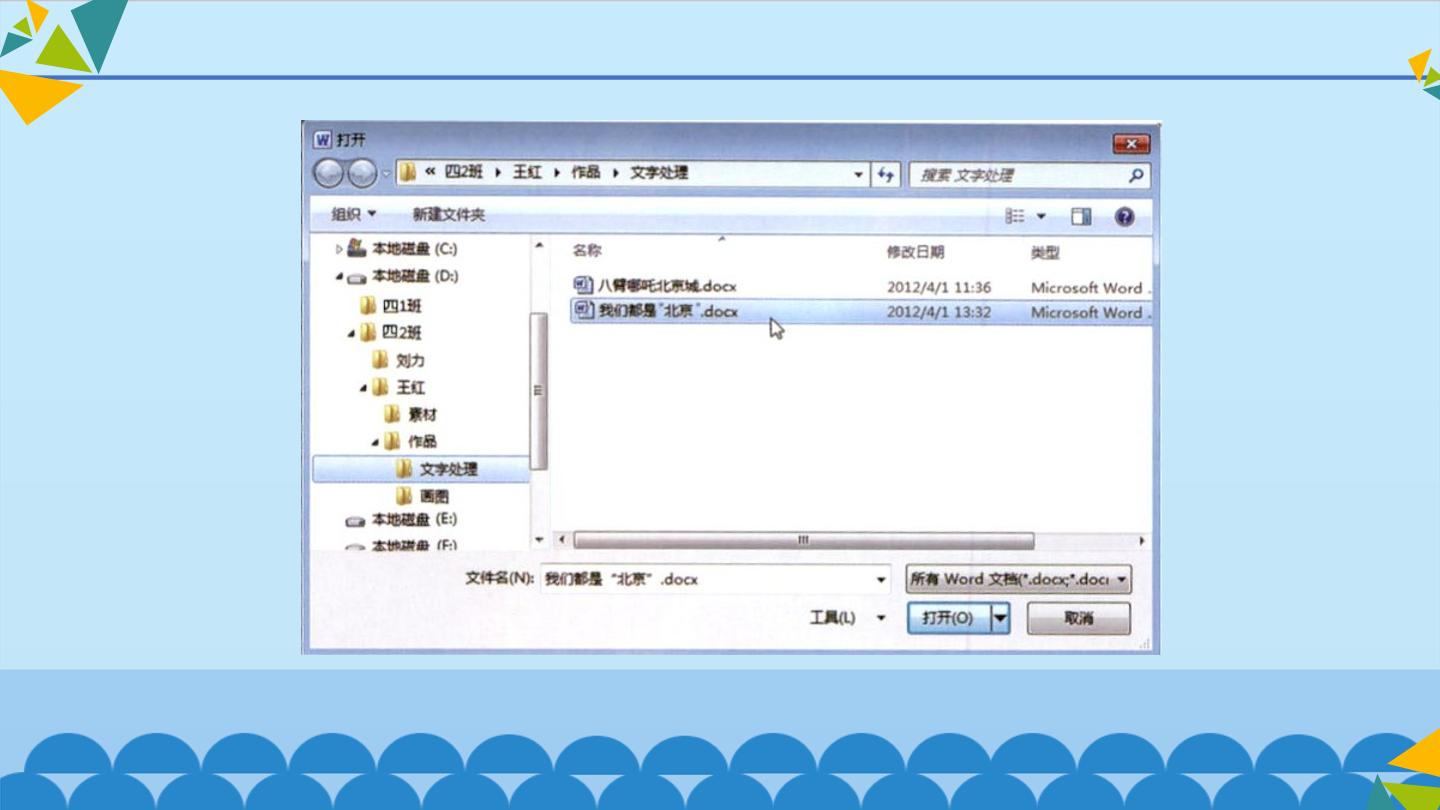This screenshot has height=810, width=1440.
Task: Open the file type filter dropdown
Action: pyautogui.click(x=1018, y=579)
